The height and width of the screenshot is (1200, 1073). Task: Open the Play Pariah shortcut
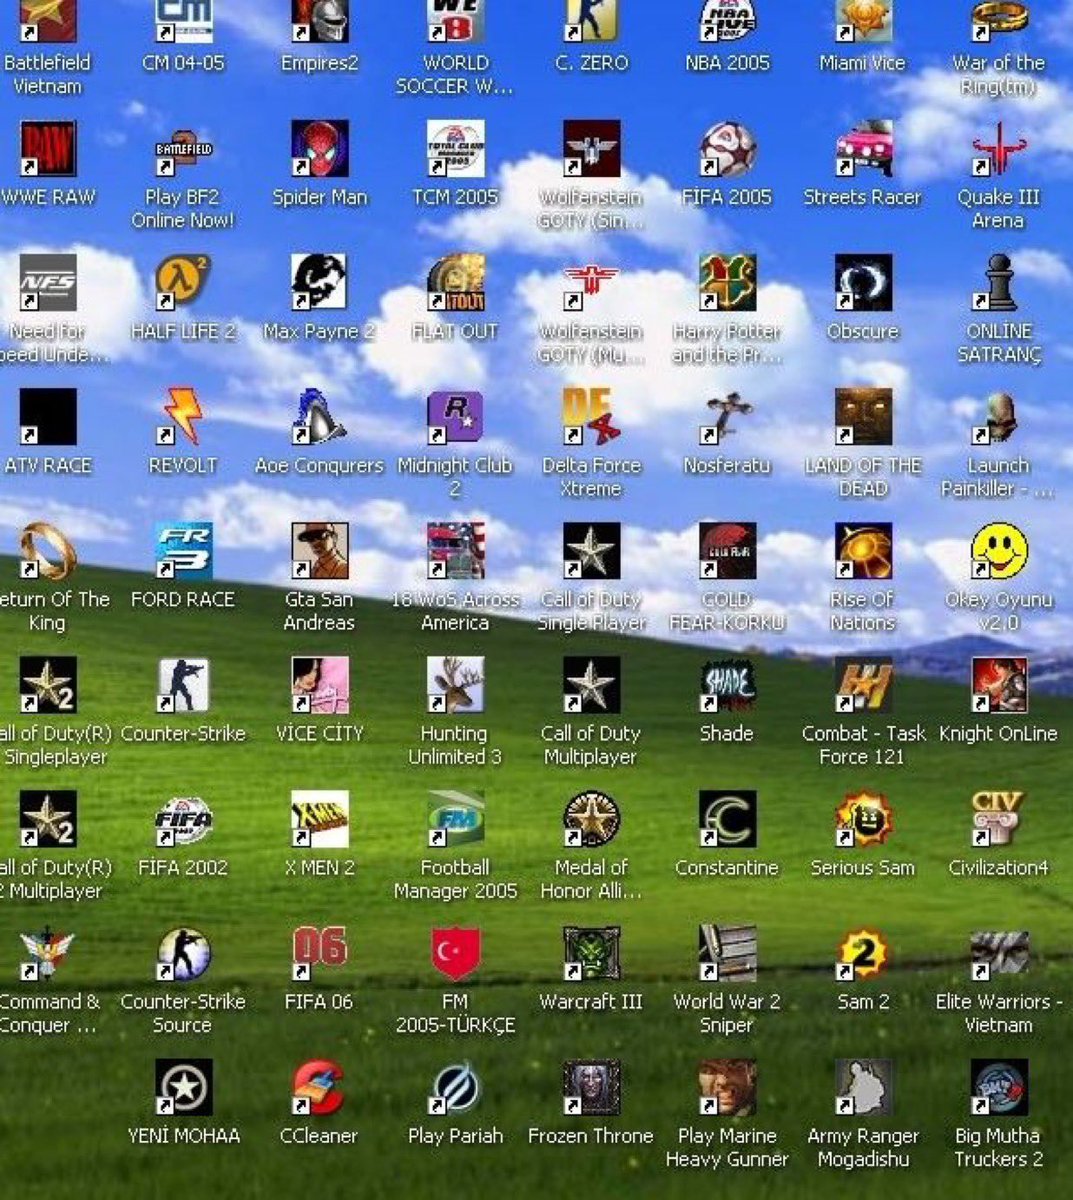[x=455, y=1087]
